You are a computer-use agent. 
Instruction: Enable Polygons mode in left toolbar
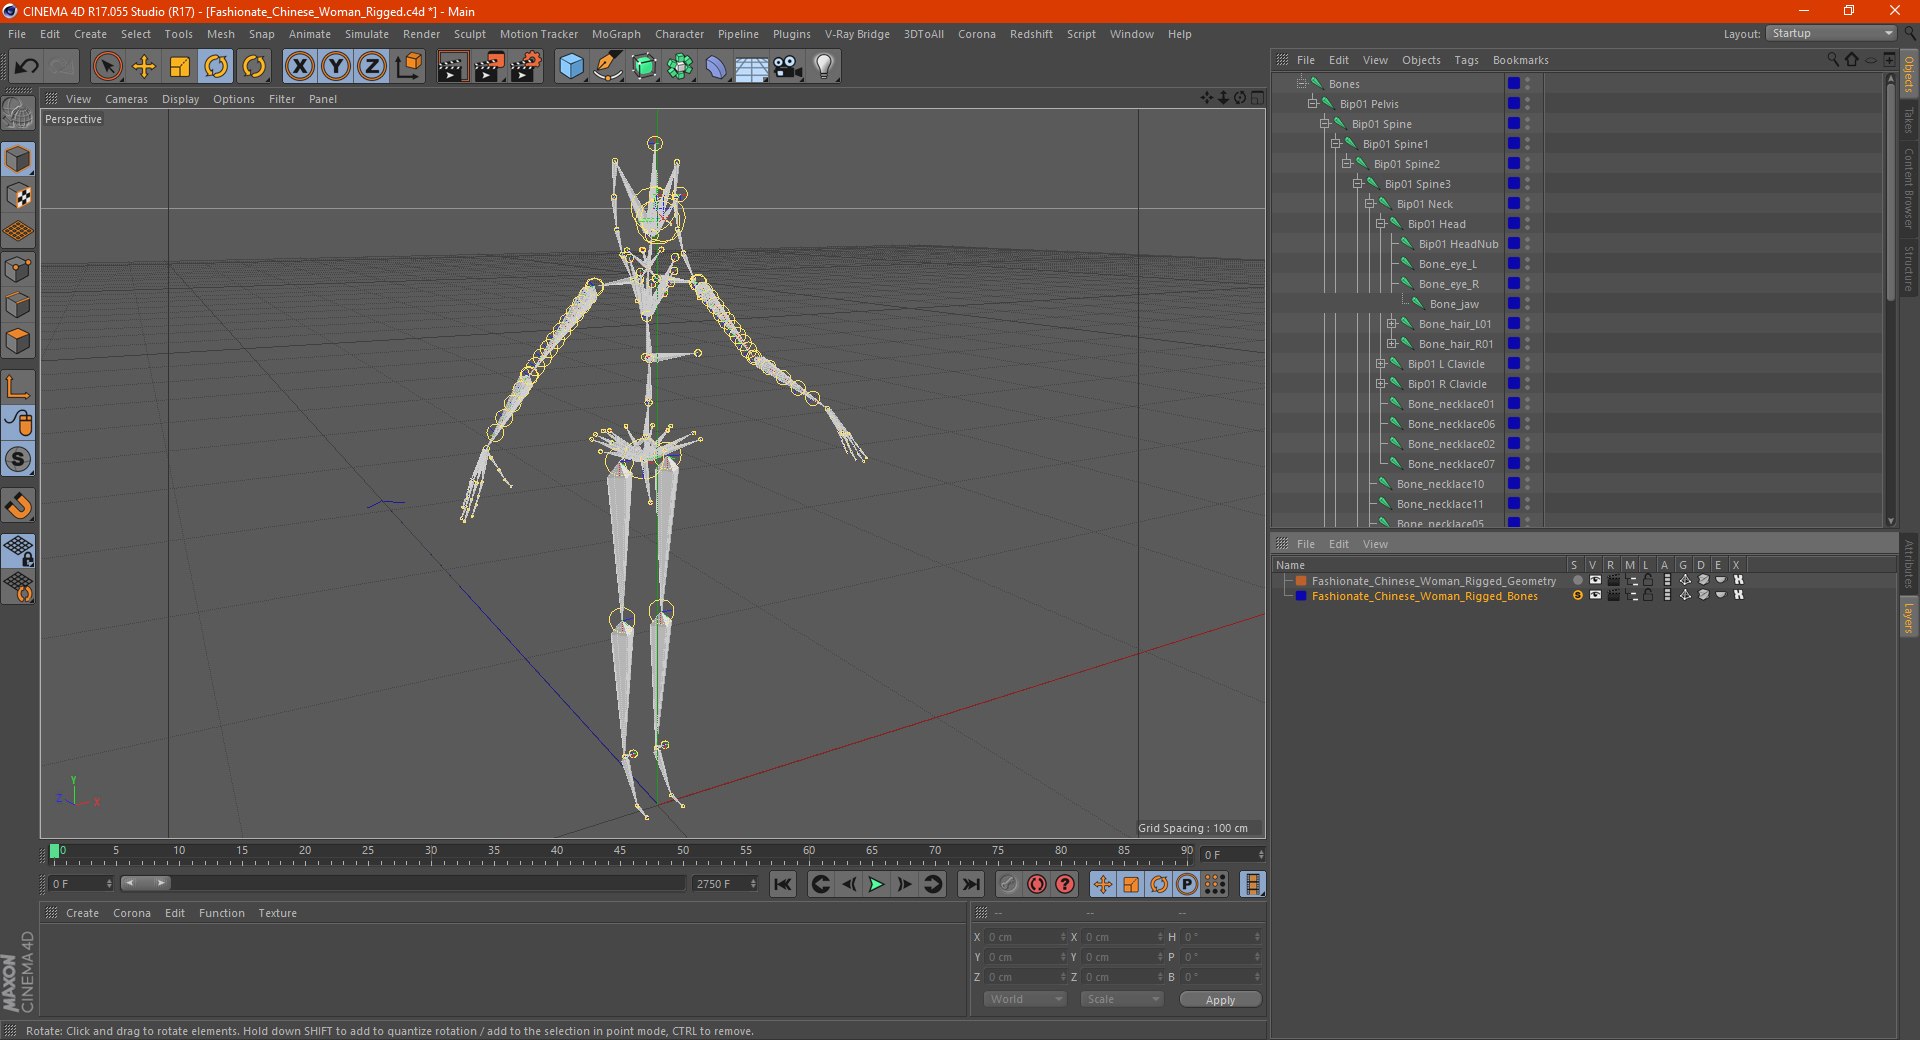pyautogui.click(x=18, y=341)
